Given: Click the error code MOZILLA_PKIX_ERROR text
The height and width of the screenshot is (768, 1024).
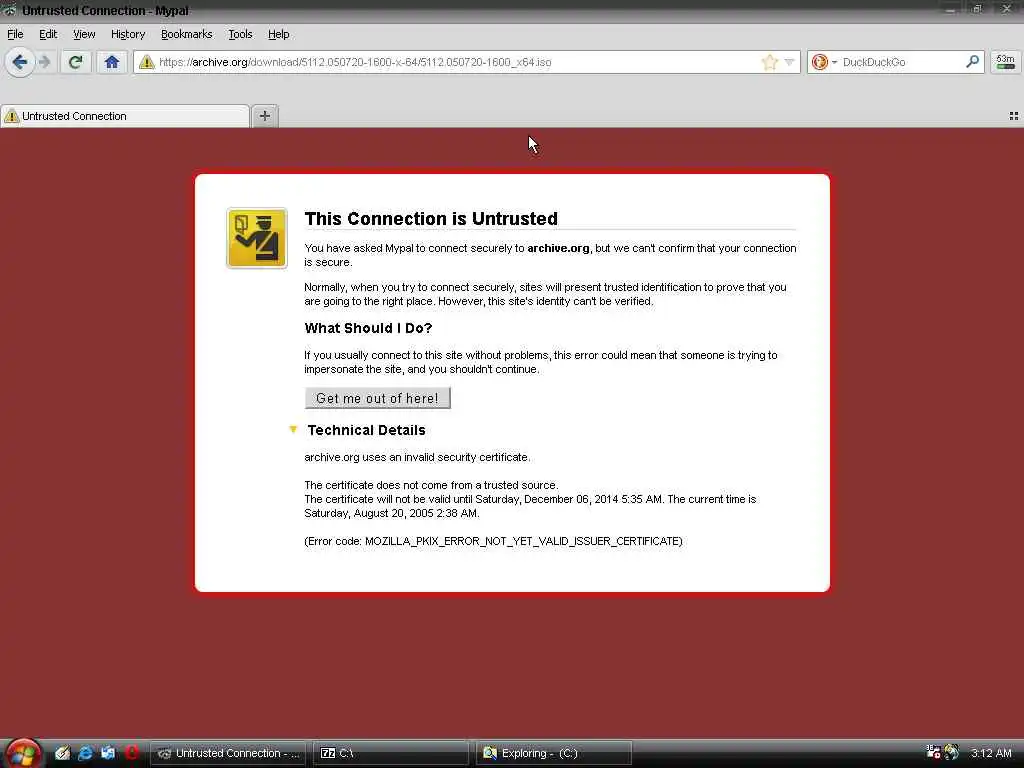Looking at the screenshot, I should tap(493, 541).
